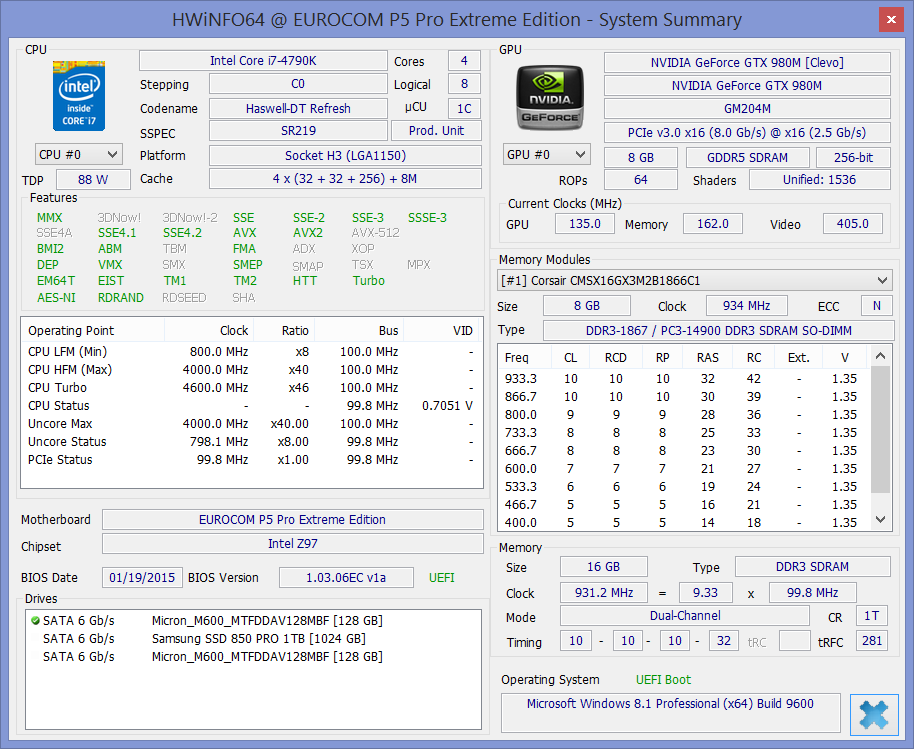Image resolution: width=914 pixels, height=749 pixels.
Task: Click the memory timing table scroll-down arrow
Action: [x=880, y=519]
